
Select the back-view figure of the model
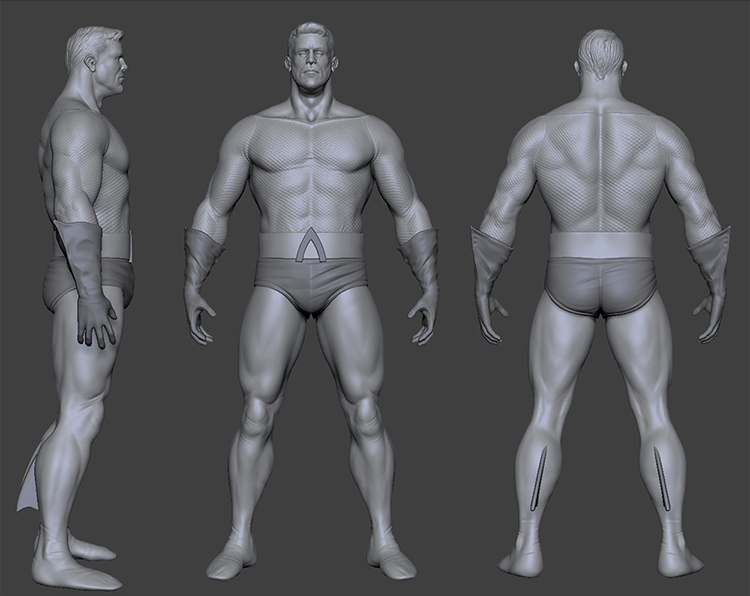600,304
